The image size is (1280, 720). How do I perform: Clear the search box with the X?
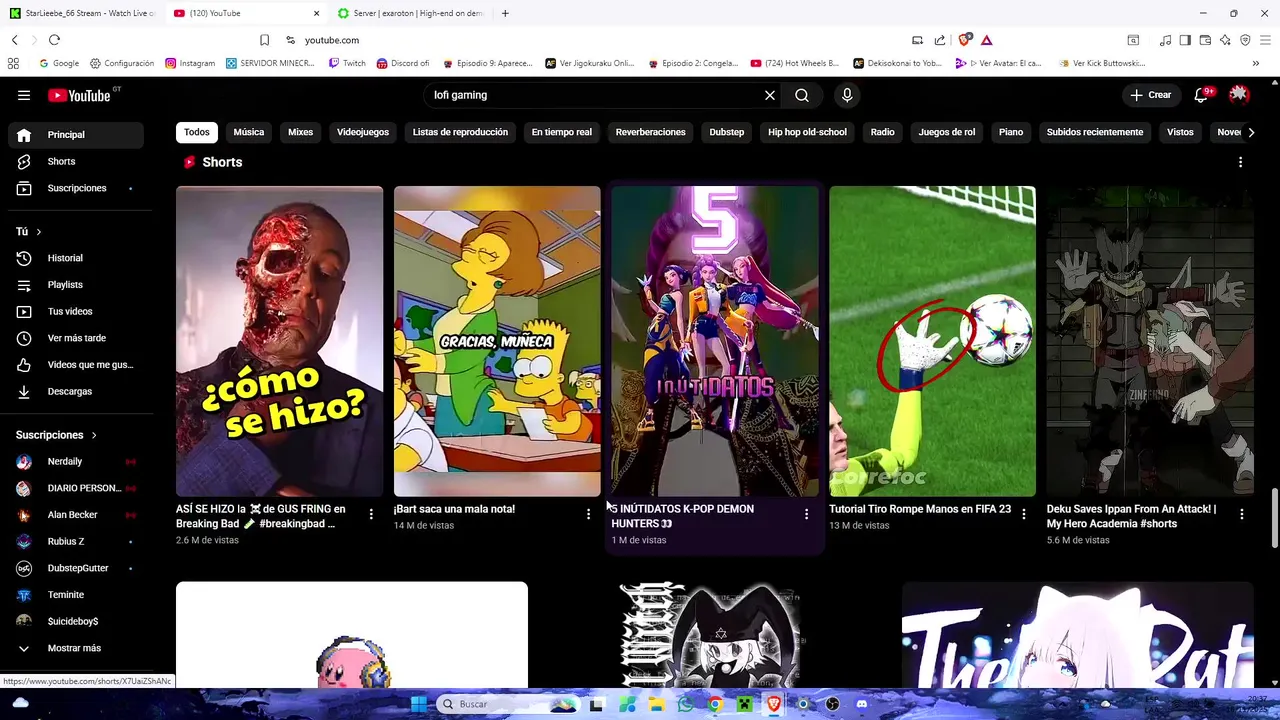[770, 95]
